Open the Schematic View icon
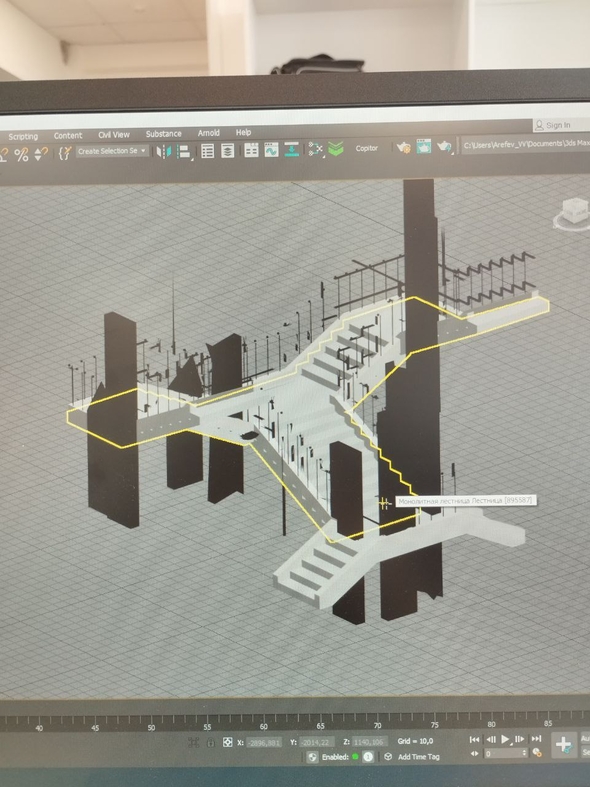The width and height of the screenshot is (590, 787). pyautogui.click(x=316, y=149)
